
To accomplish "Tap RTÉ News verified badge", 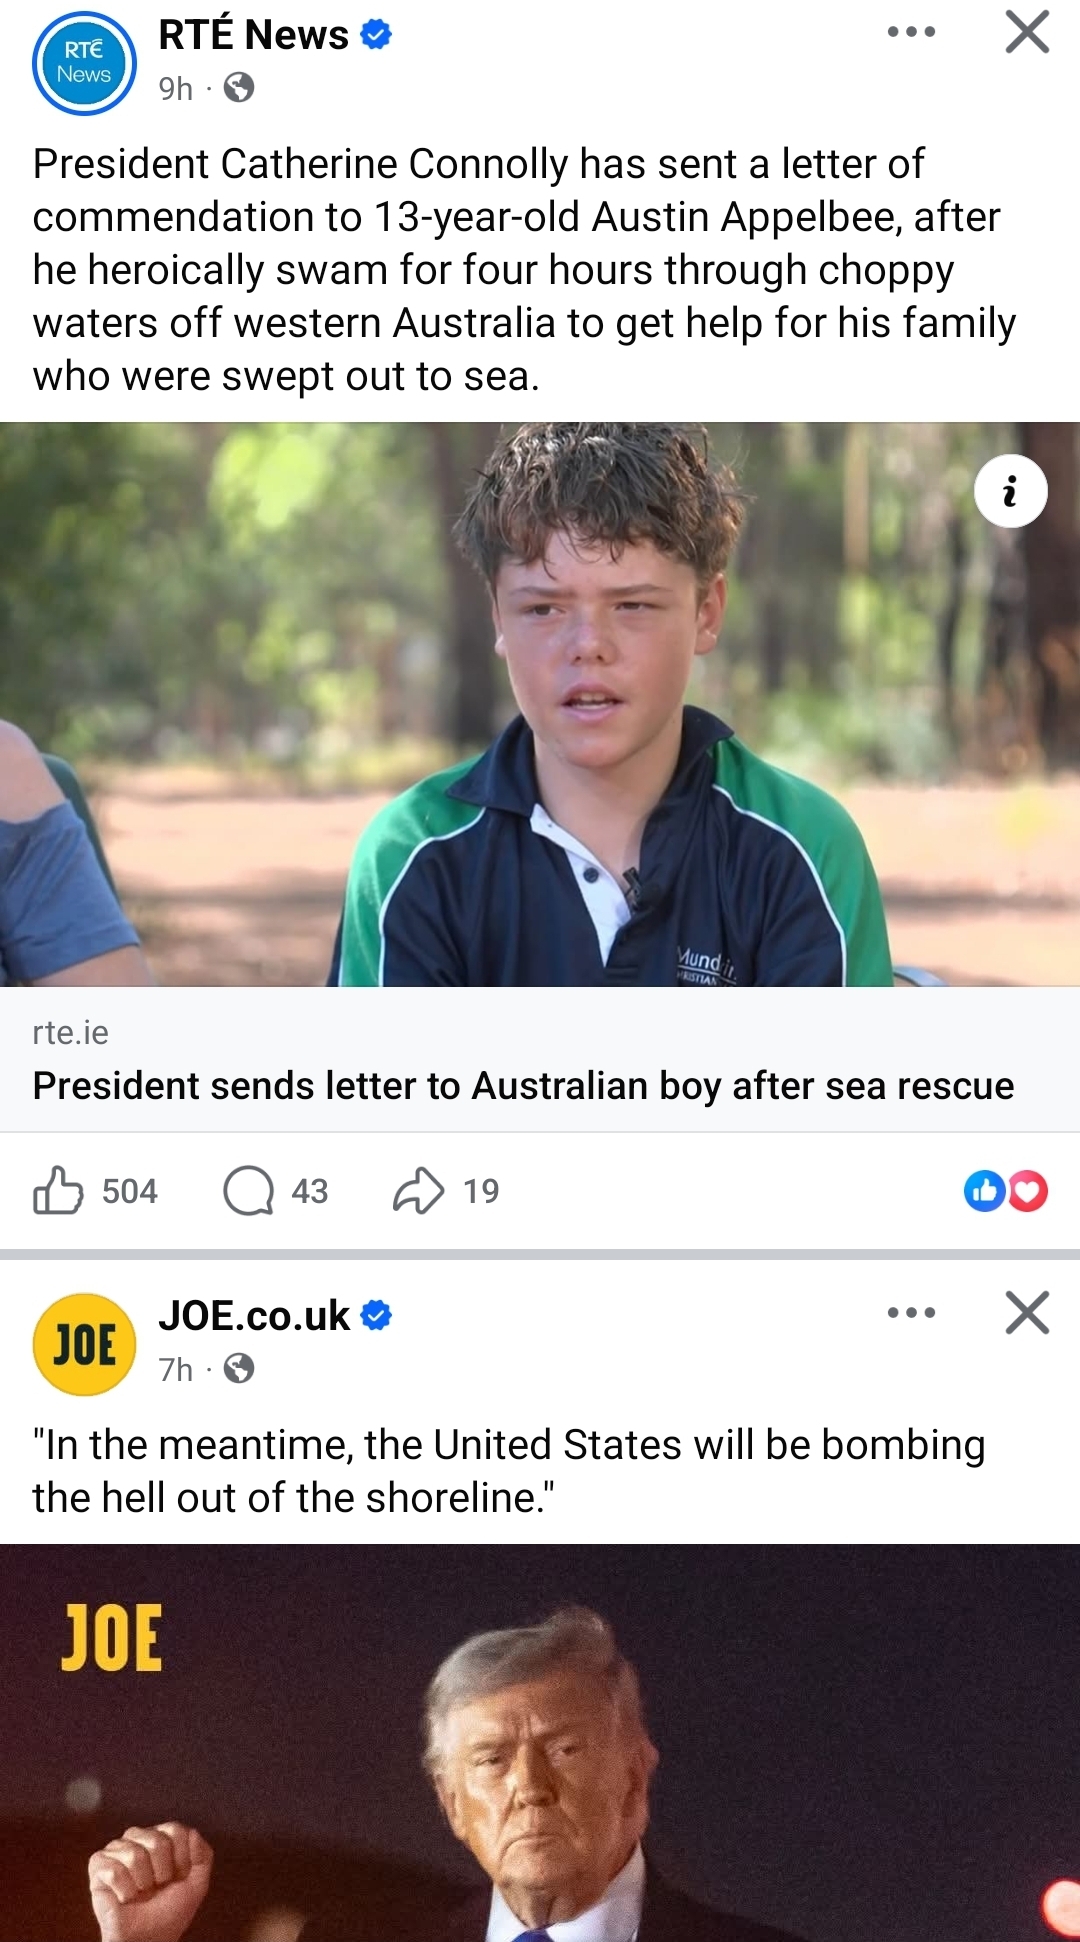I will (x=376, y=35).
